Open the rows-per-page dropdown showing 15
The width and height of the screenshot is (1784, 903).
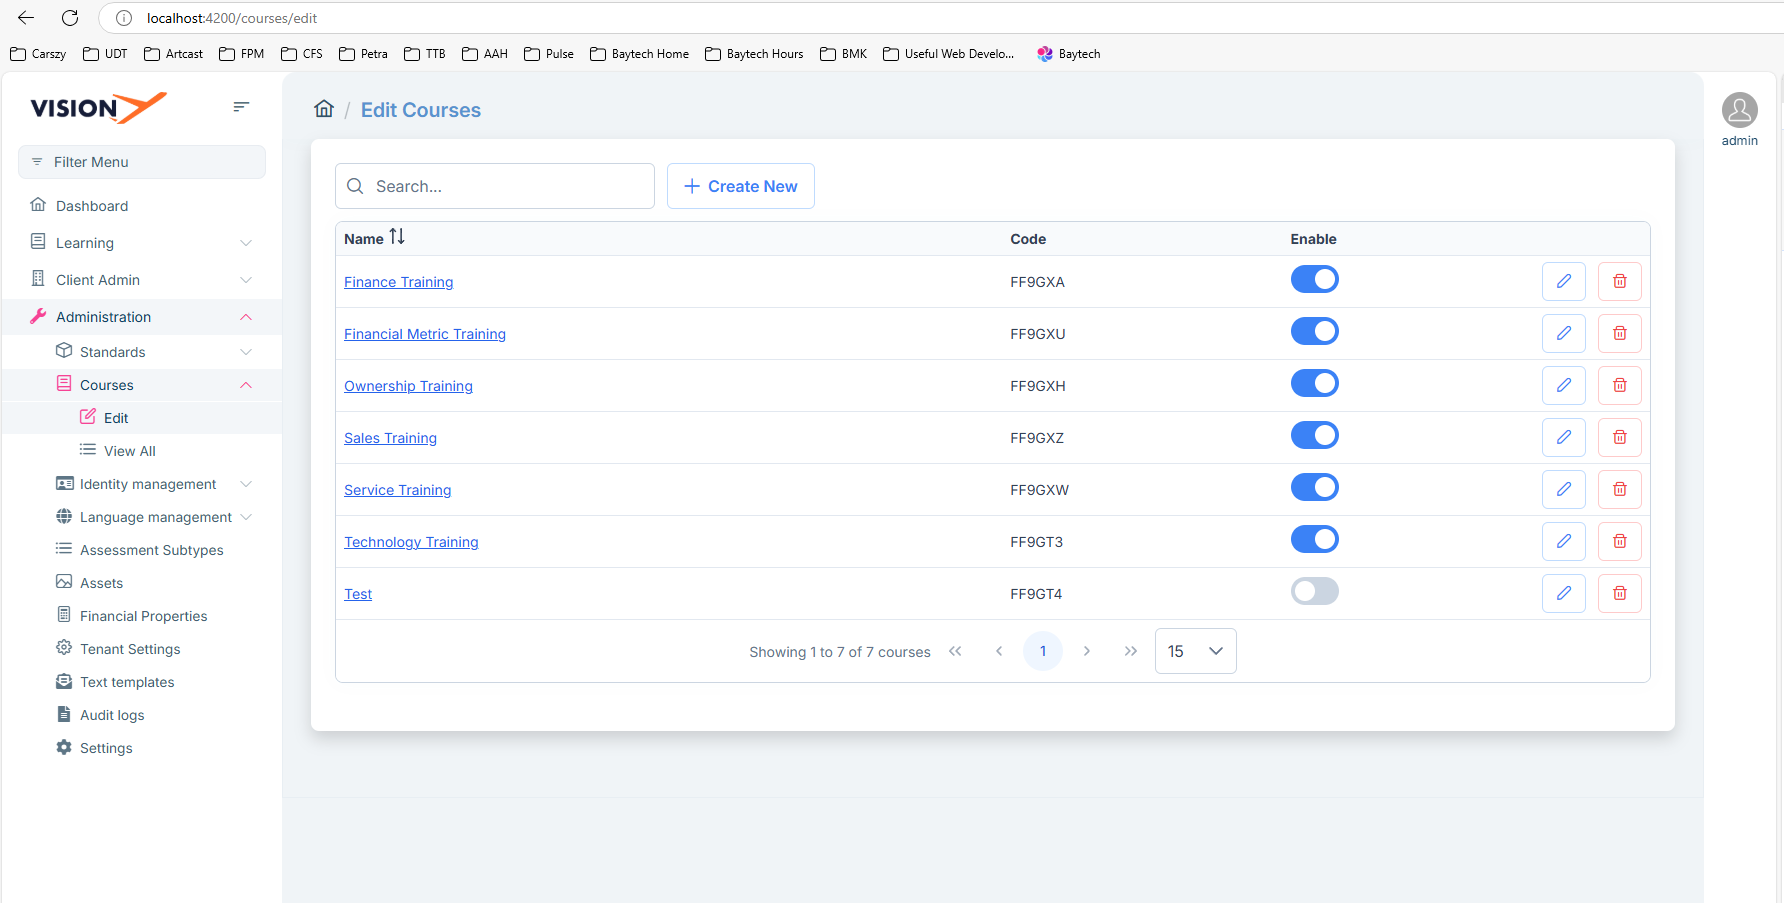click(x=1195, y=651)
